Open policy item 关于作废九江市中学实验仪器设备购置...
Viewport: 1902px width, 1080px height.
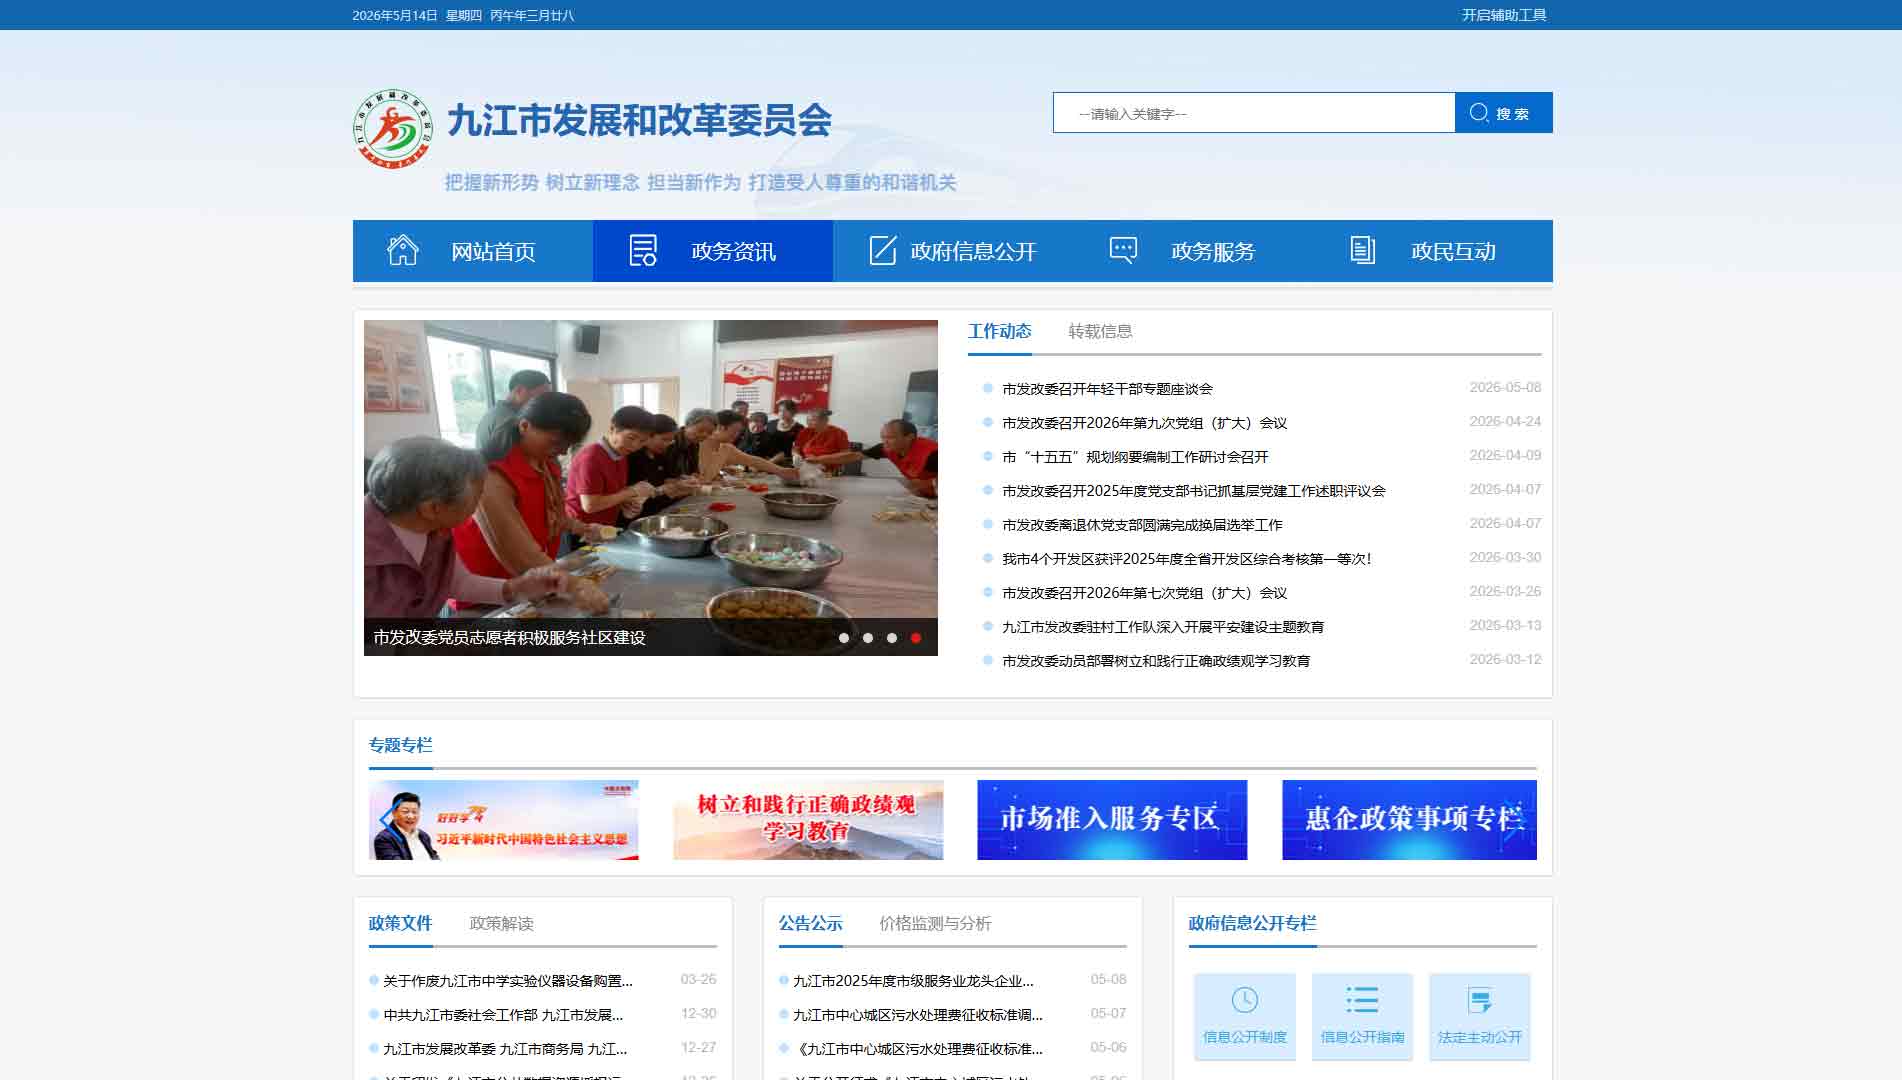508,981
